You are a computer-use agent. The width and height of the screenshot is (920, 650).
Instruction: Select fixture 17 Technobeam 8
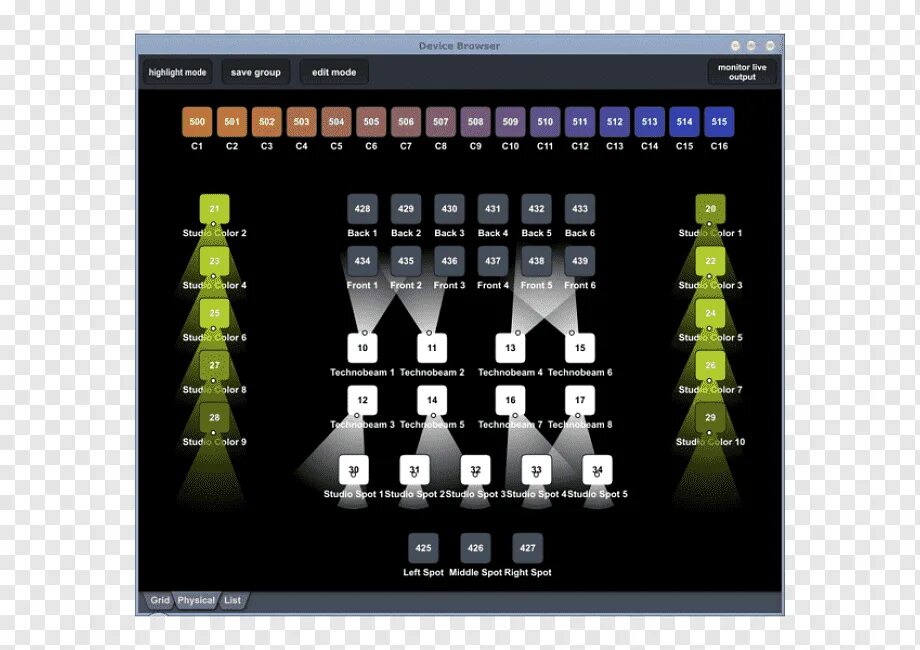tap(580, 400)
